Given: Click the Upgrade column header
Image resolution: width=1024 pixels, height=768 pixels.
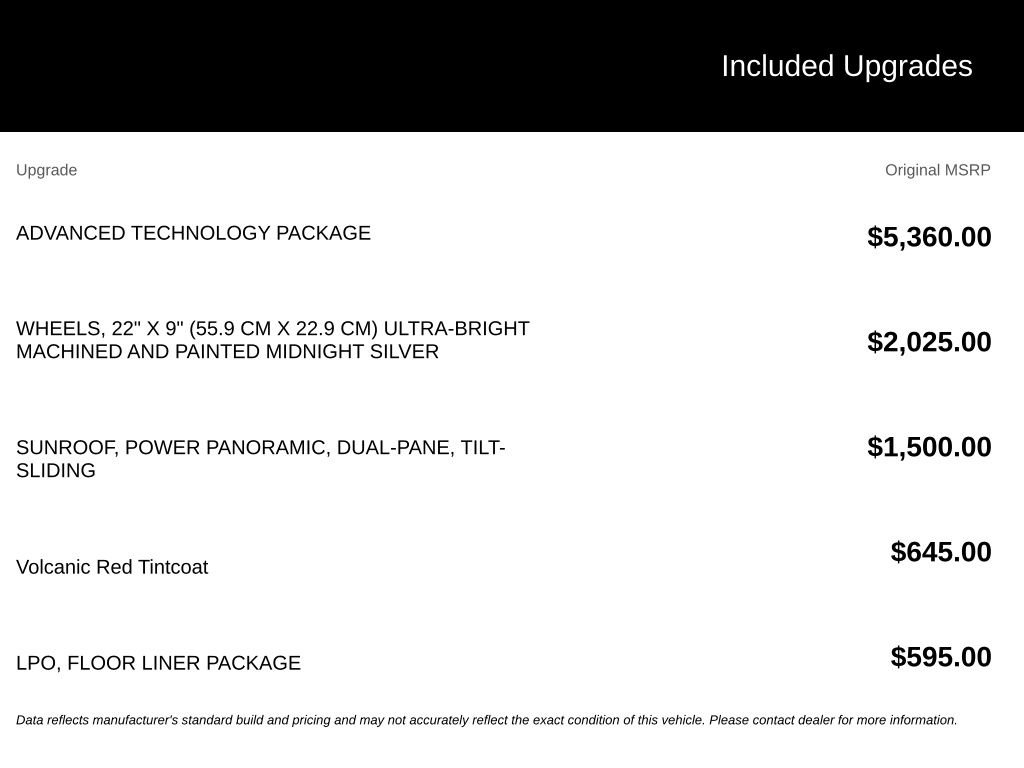Looking at the screenshot, I should (x=46, y=170).
